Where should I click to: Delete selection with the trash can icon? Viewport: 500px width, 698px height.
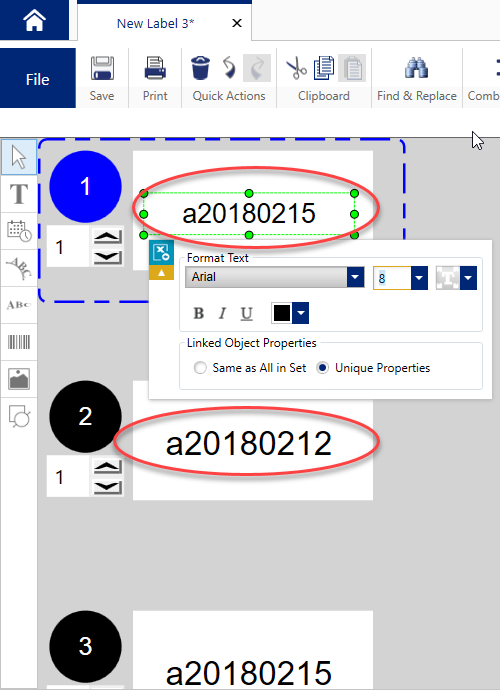[x=200, y=68]
